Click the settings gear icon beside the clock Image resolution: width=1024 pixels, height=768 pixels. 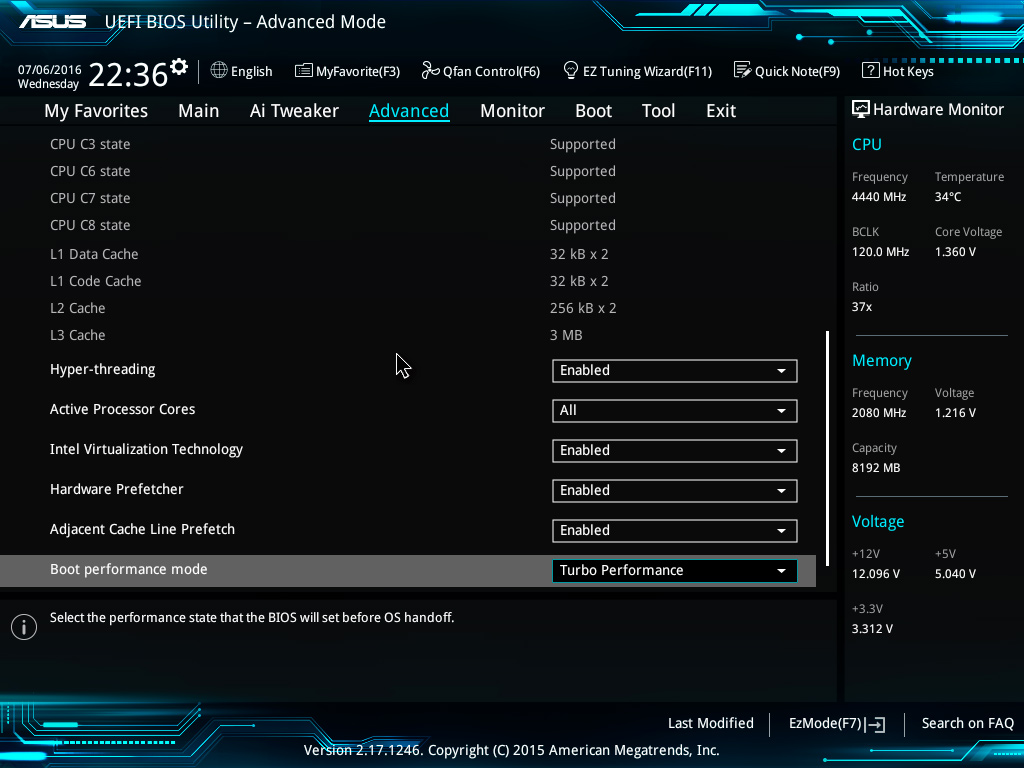click(x=179, y=67)
